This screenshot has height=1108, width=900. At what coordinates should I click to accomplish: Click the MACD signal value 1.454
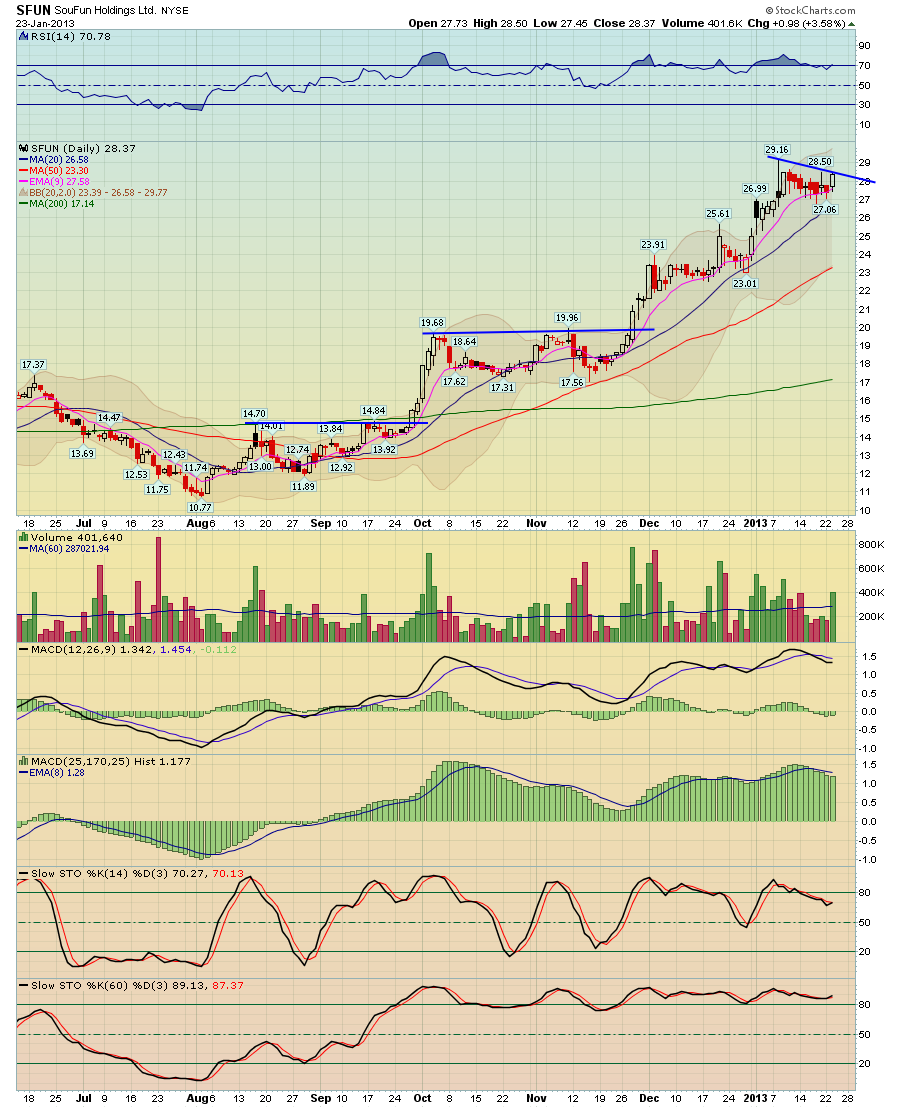coord(176,649)
